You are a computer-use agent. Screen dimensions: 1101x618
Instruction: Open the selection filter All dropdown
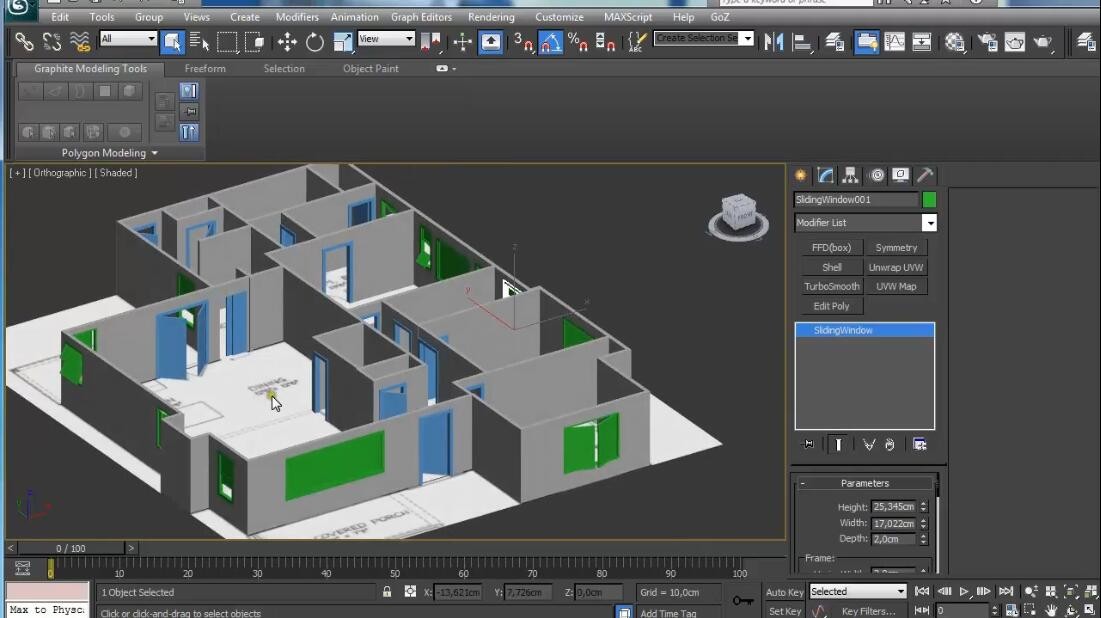(x=128, y=39)
